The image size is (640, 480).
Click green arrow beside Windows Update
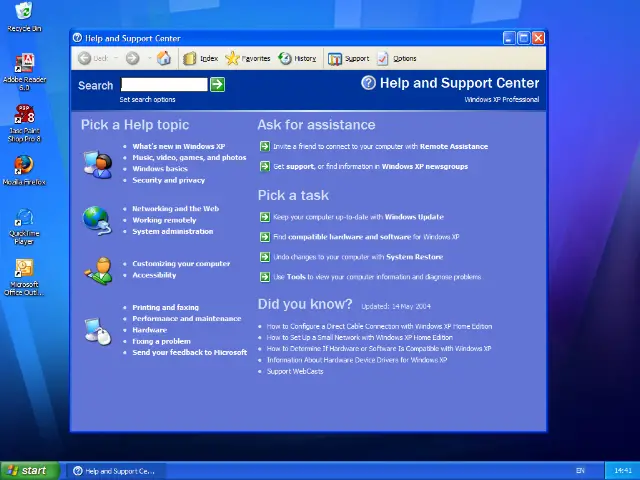[265, 217]
